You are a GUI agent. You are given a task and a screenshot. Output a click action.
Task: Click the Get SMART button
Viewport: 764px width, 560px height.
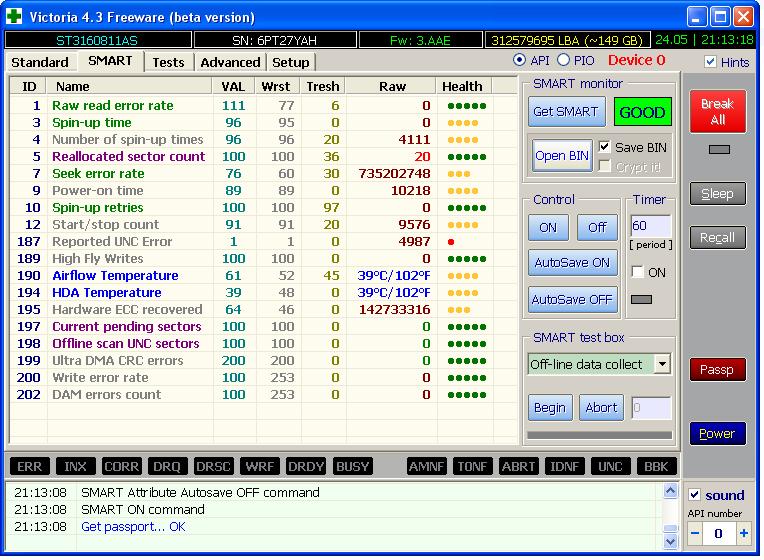click(566, 112)
